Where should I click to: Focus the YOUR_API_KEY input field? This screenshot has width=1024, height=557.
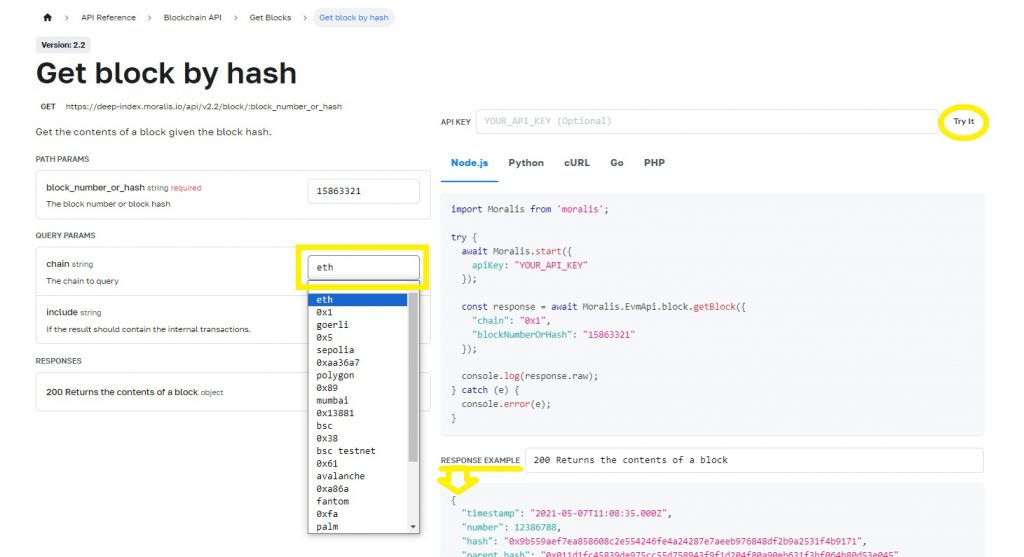pyautogui.click(x=707, y=121)
